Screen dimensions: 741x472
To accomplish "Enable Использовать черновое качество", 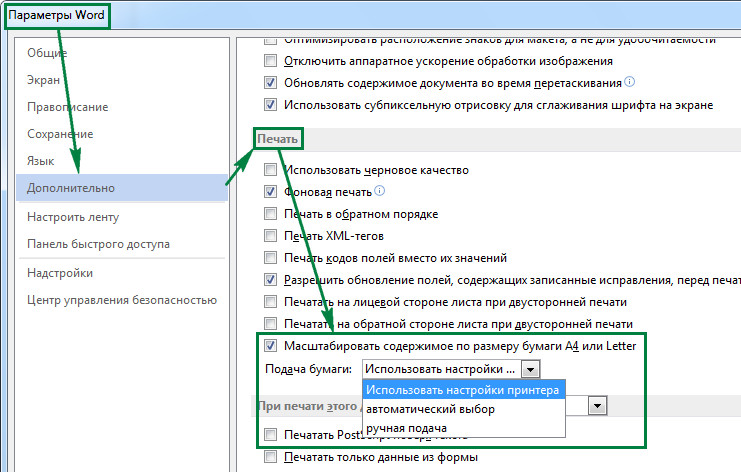I will 270,170.
